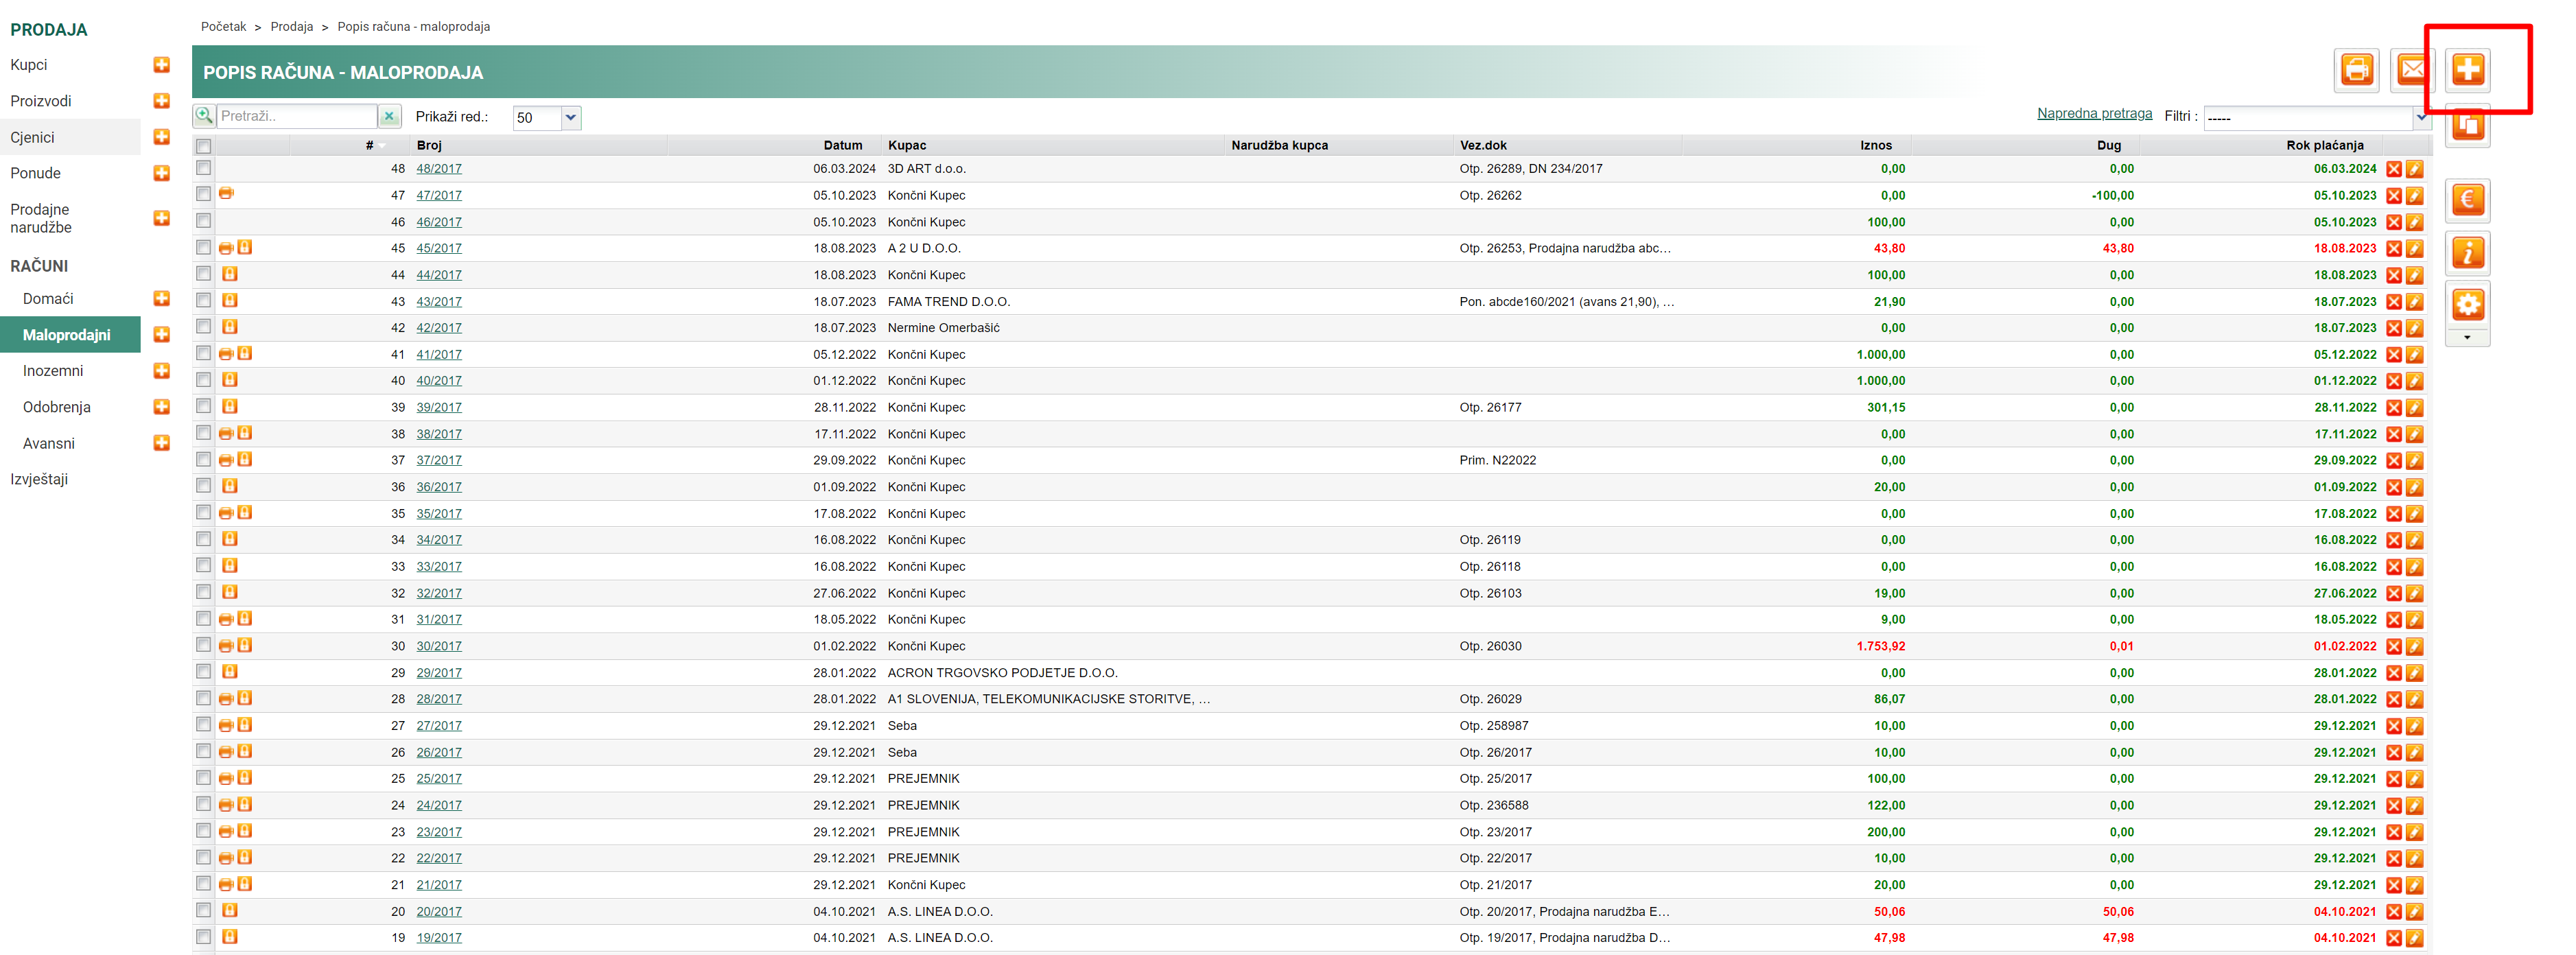Tick checkbox for invoice 46/2017
Viewport: 2576px width, 955px height.
(204, 221)
